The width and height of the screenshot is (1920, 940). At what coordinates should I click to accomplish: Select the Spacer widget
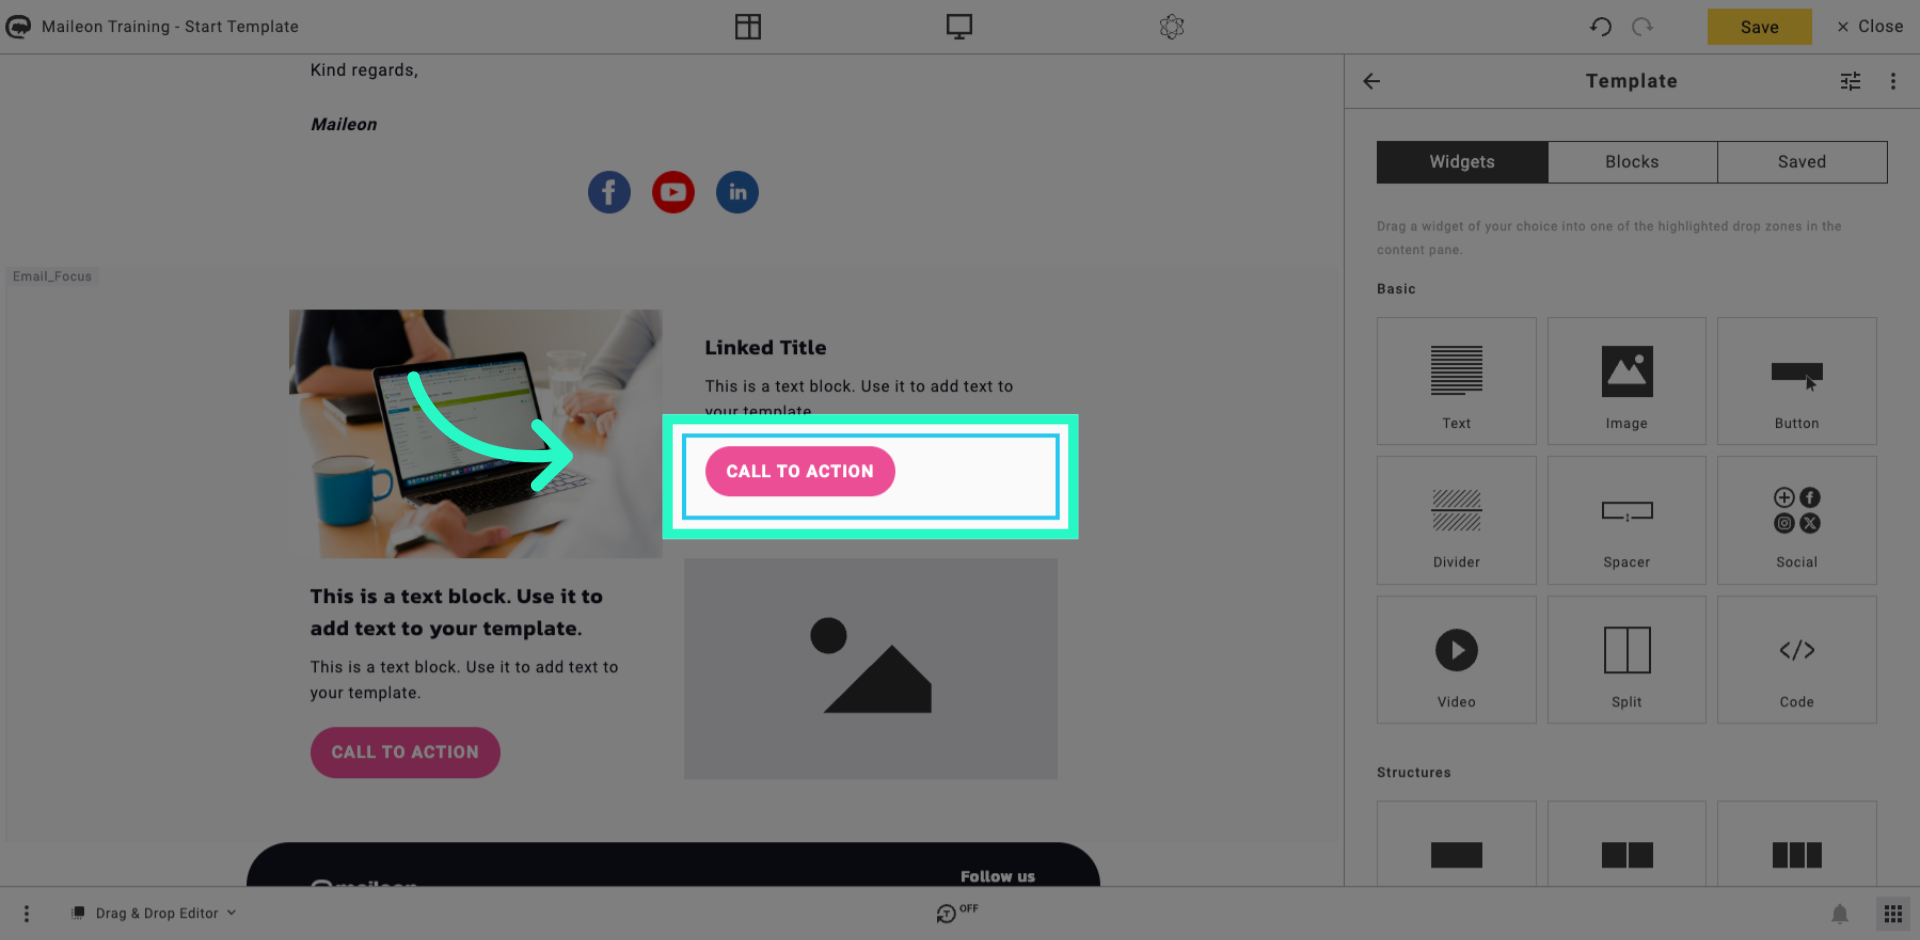coord(1626,520)
